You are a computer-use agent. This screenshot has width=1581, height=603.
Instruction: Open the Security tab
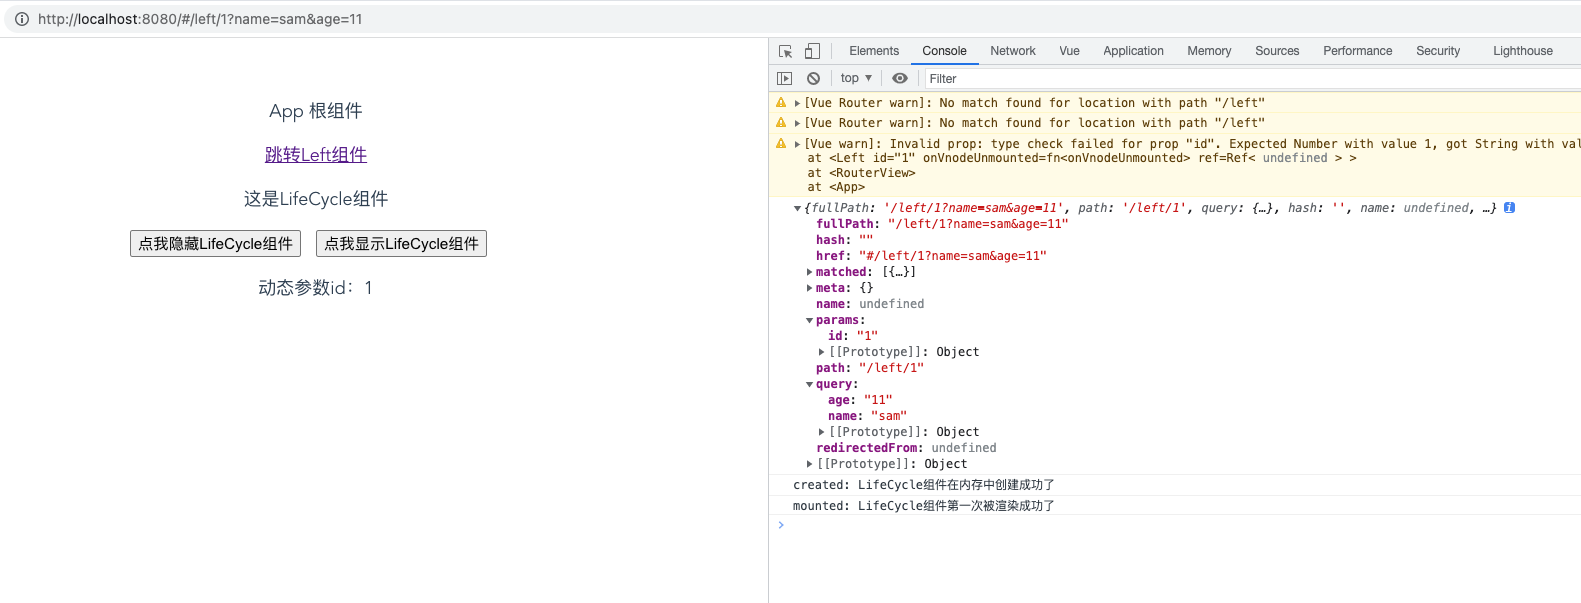point(1438,51)
